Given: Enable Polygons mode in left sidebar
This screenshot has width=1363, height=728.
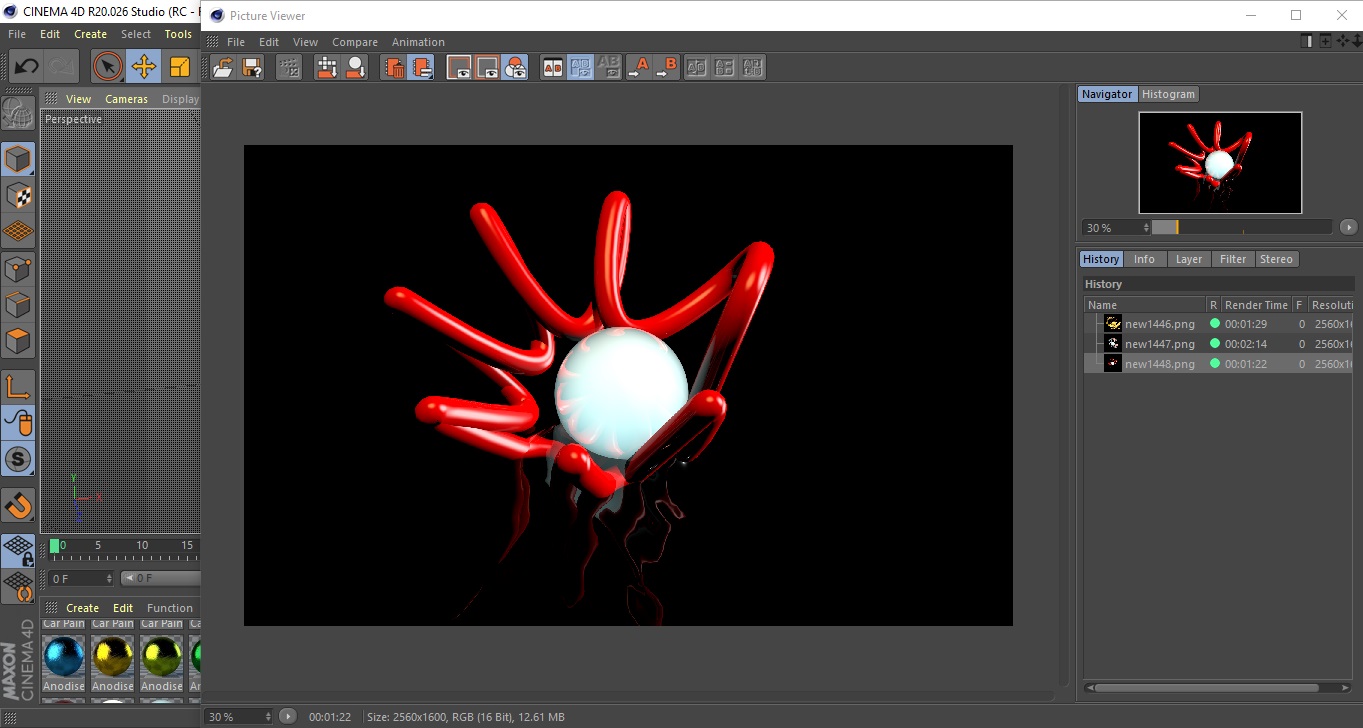Looking at the screenshot, I should [18, 341].
